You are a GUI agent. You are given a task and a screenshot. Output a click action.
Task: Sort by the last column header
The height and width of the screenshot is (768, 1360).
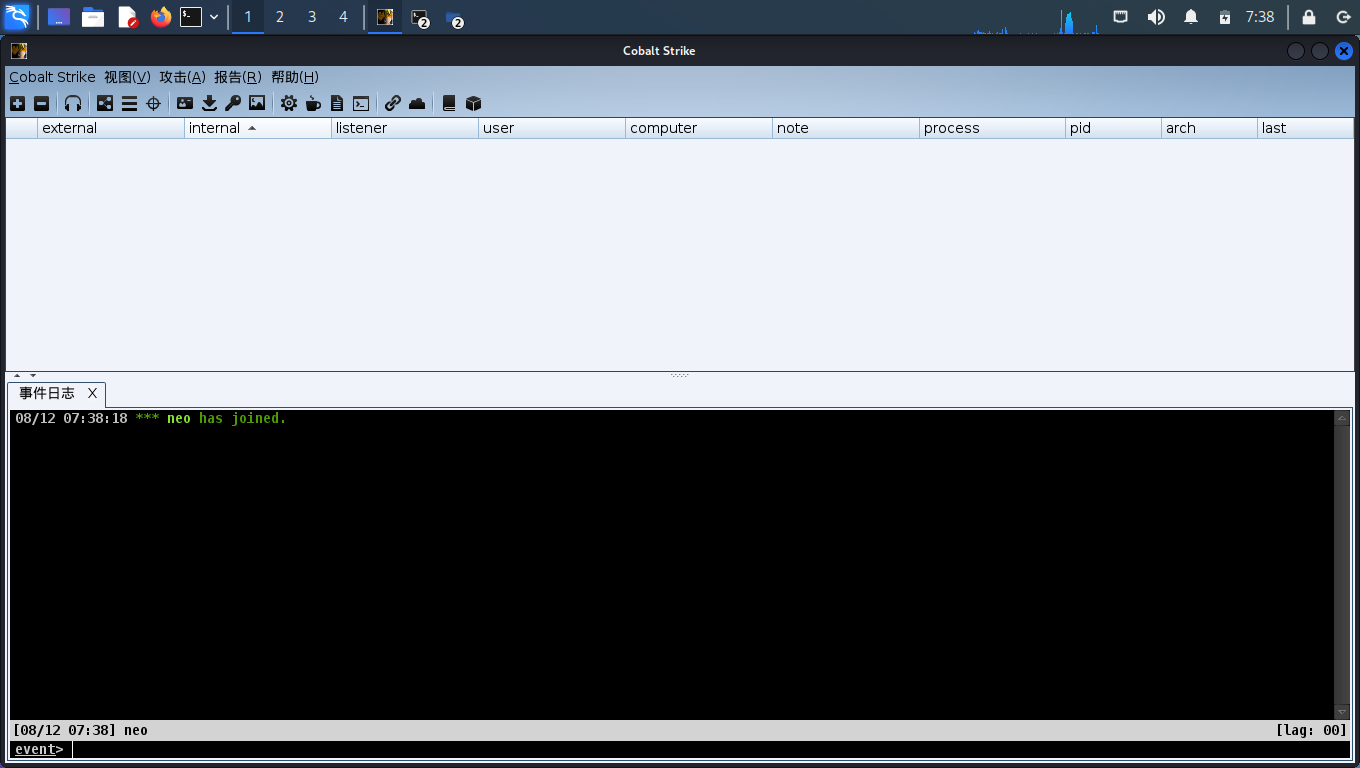(1305, 128)
